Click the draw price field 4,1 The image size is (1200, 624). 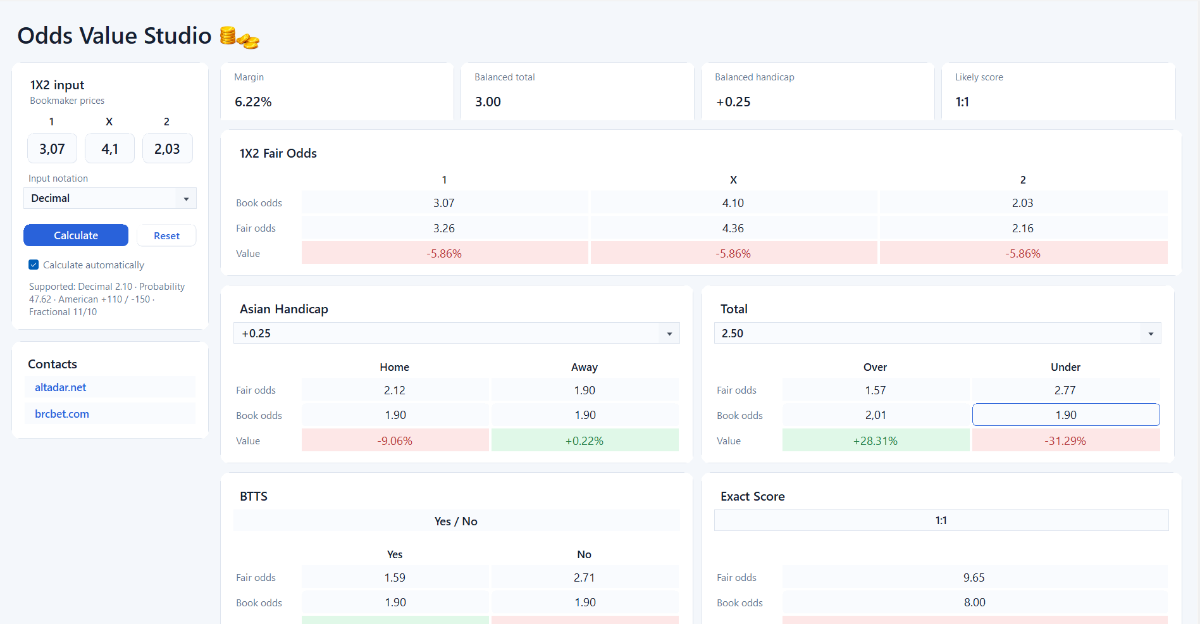(109, 149)
